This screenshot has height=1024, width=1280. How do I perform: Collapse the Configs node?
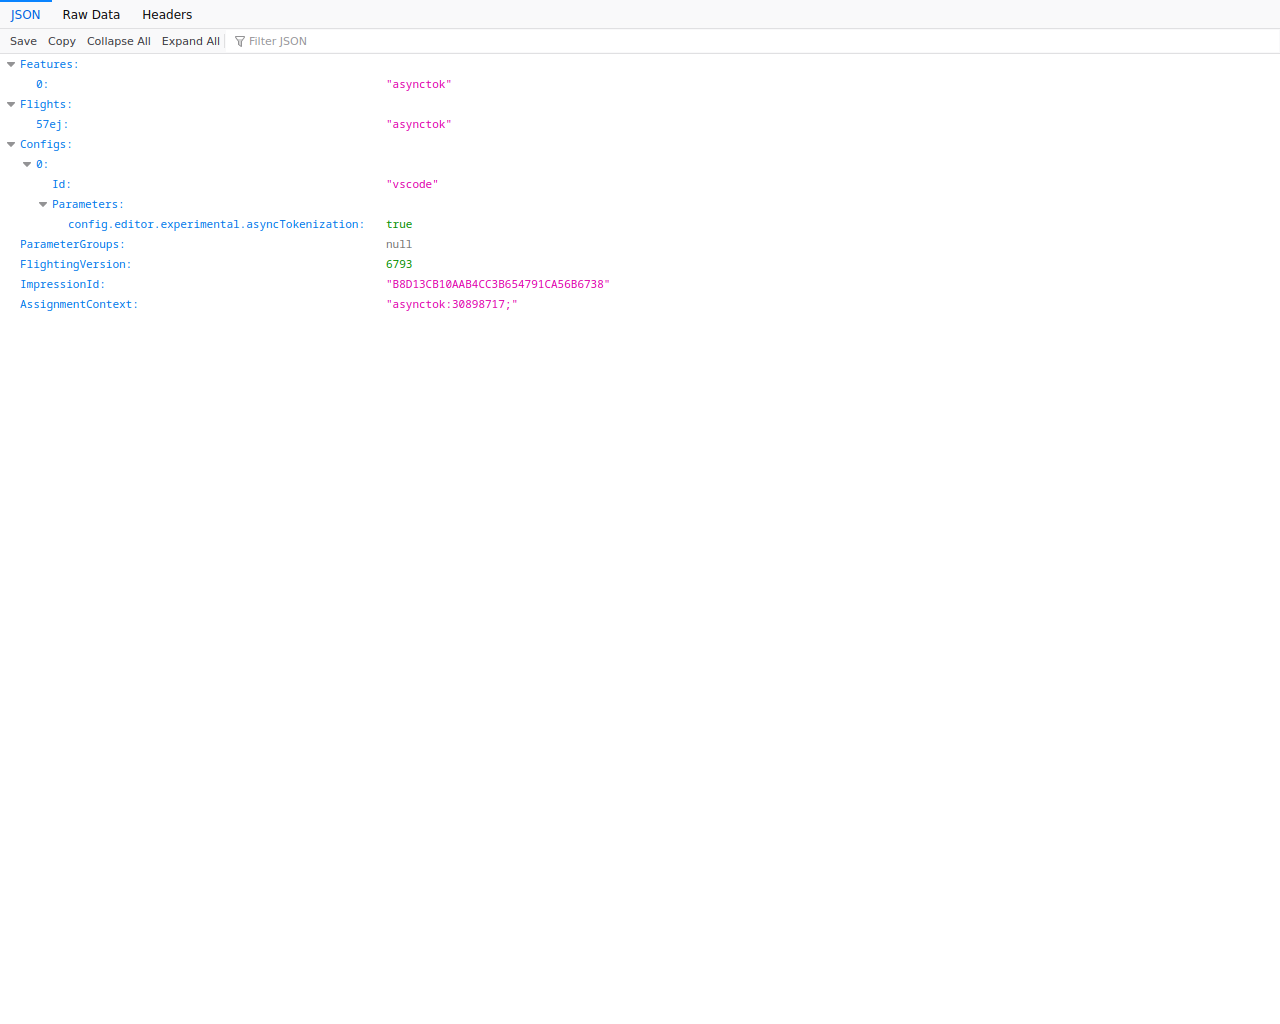click(x=11, y=144)
